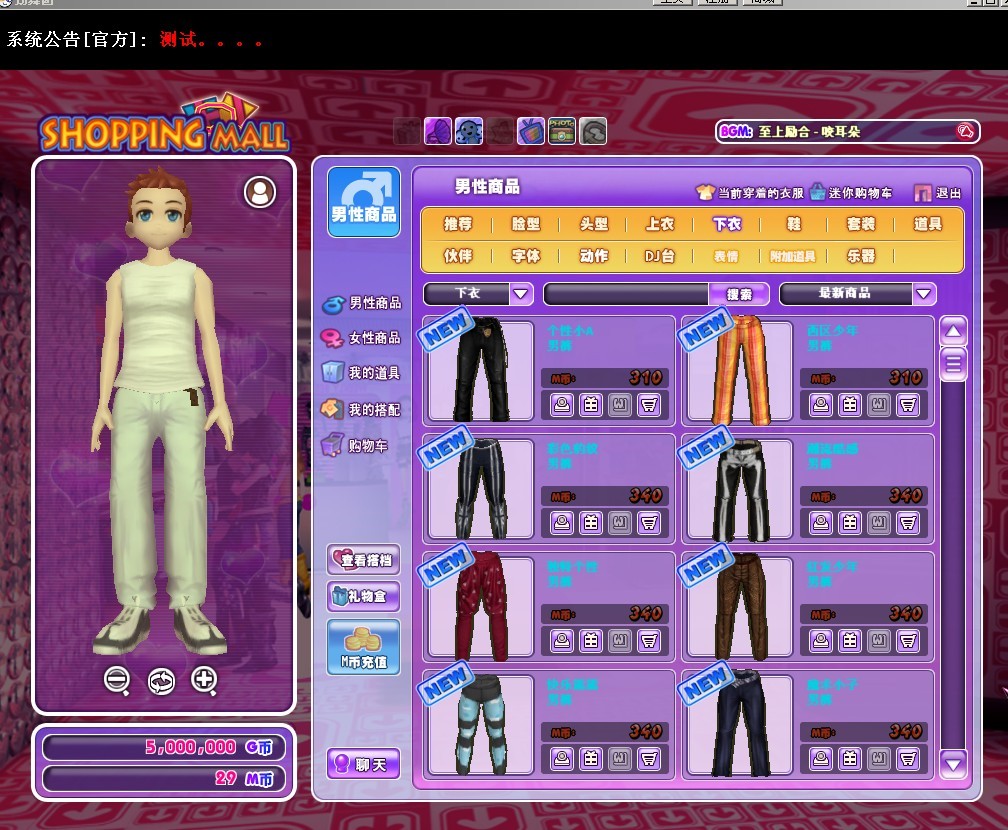The width and height of the screenshot is (1008, 830).
Task: Click the TV icon in the top toolbar
Action: point(530,131)
